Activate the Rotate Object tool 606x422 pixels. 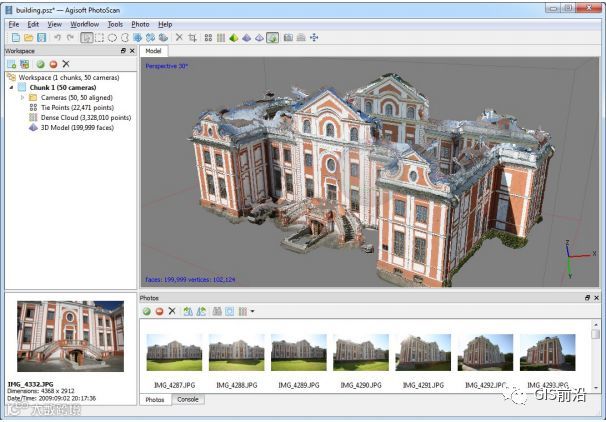pyautogui.click(x=163, y=37)
